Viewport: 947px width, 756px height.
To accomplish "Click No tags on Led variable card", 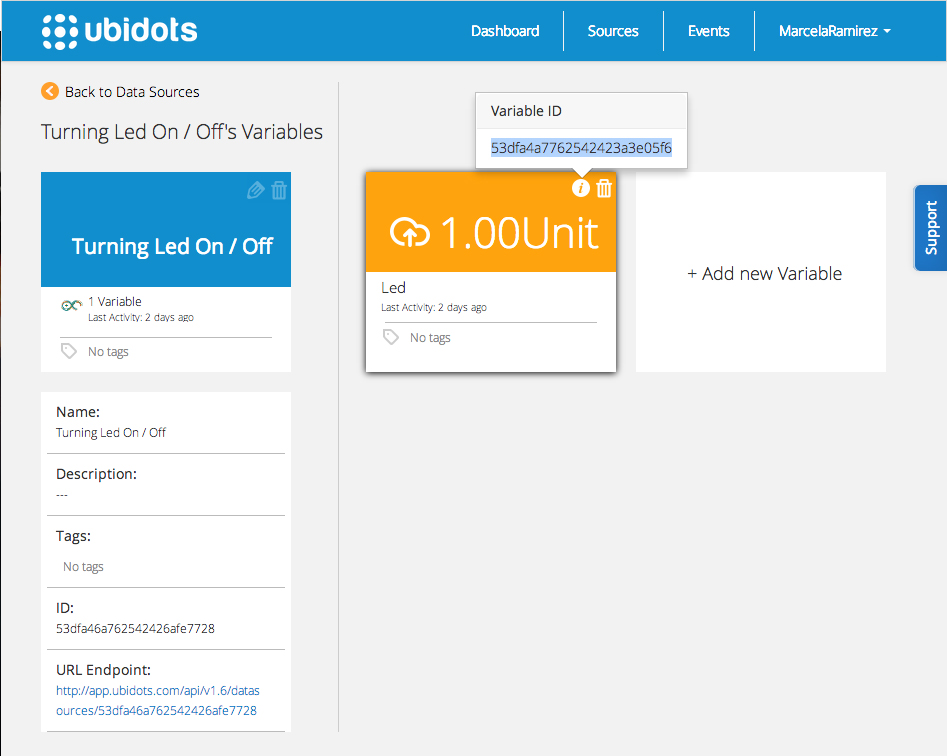I will 430,338.
